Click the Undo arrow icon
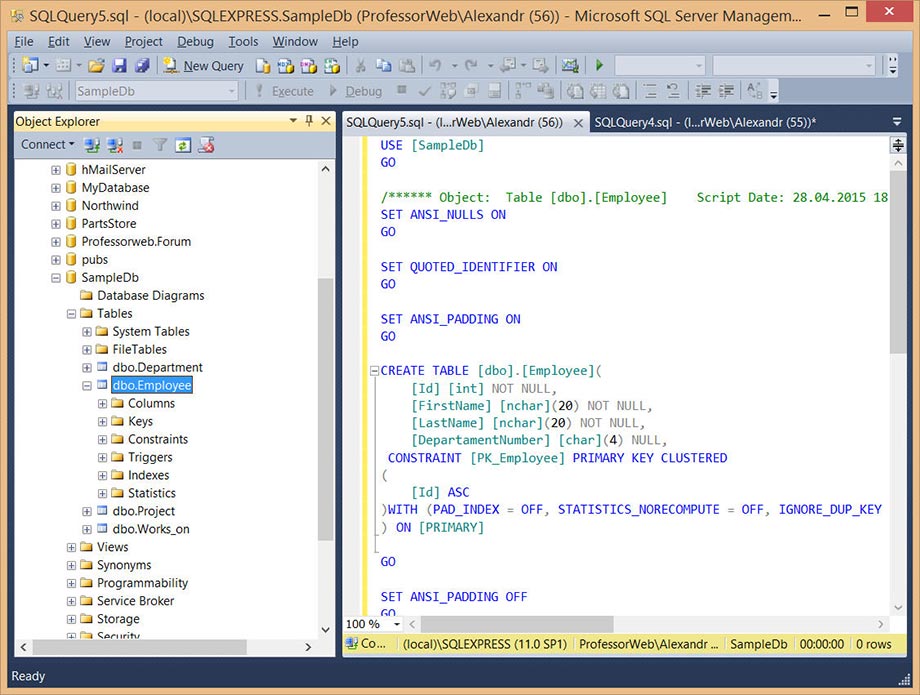The width and height of the screenshot is (920, 695). (435, 66)
